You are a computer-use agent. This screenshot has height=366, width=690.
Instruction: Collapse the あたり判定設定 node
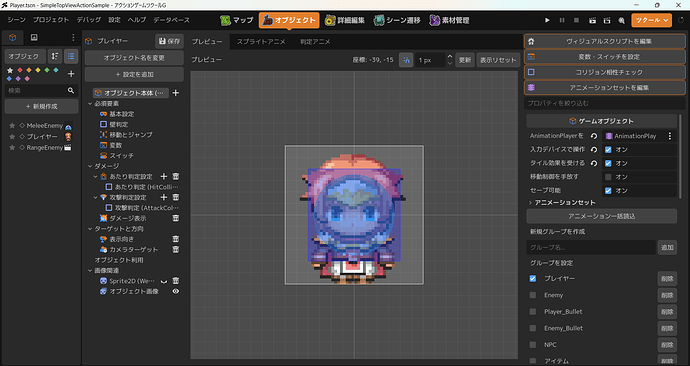coord(95,176)
